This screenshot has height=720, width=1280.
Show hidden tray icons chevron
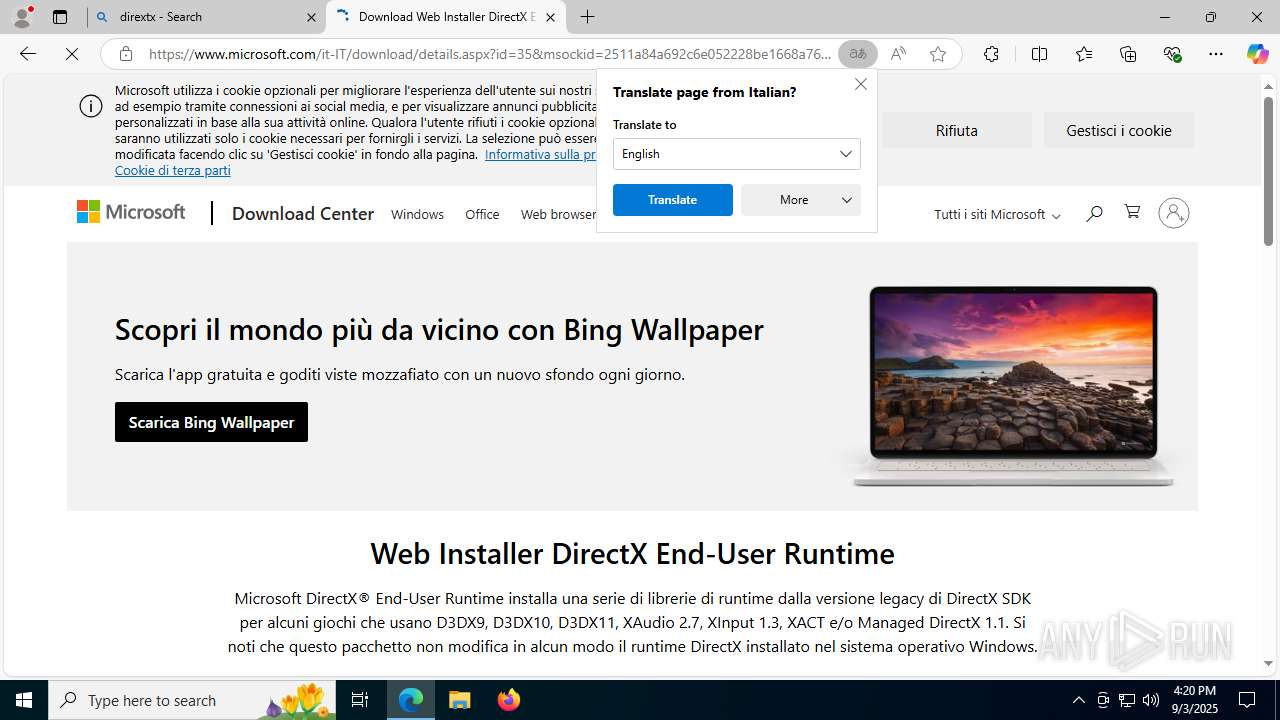tap(1078, 700)
